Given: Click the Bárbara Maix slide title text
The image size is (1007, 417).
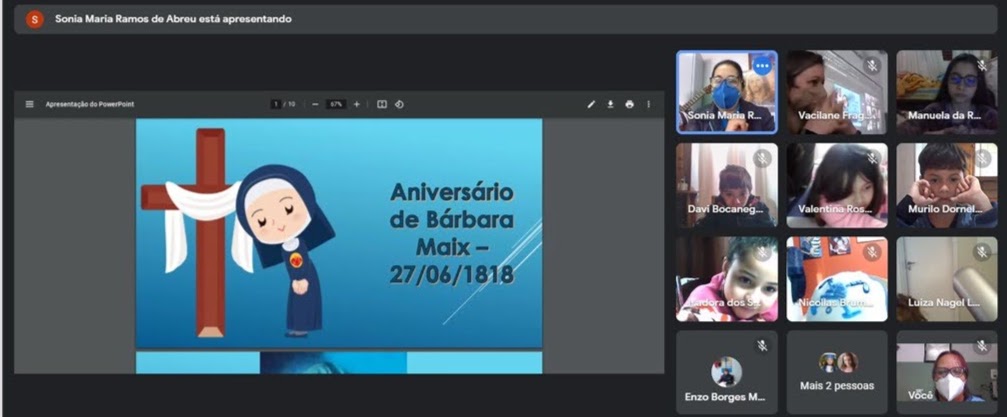Looking at the screenshot, I should tap(451, 232).
